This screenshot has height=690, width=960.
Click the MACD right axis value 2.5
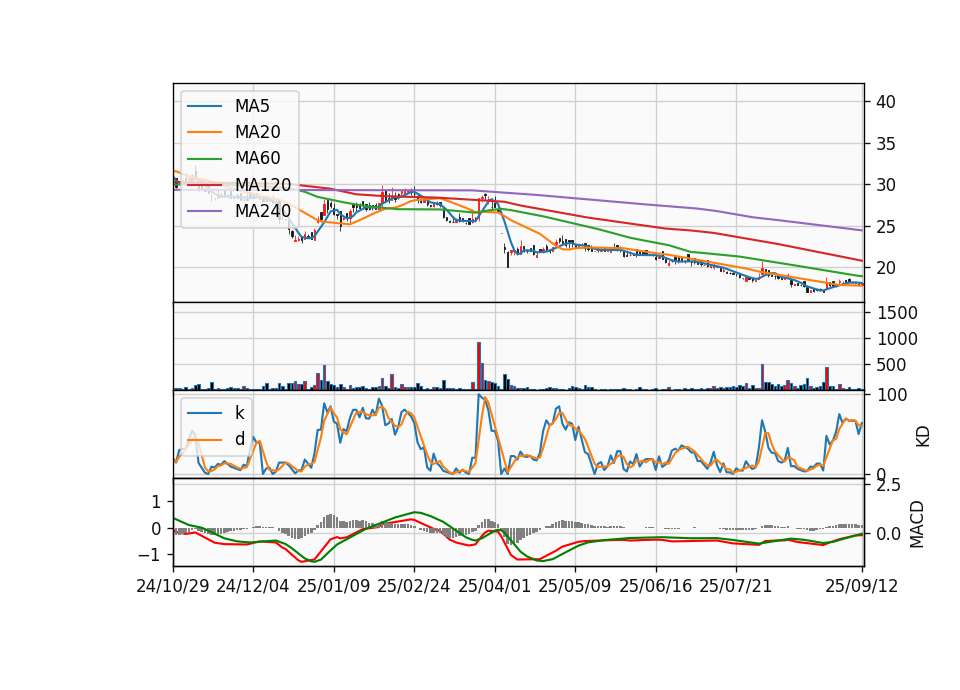pos(888,486)
